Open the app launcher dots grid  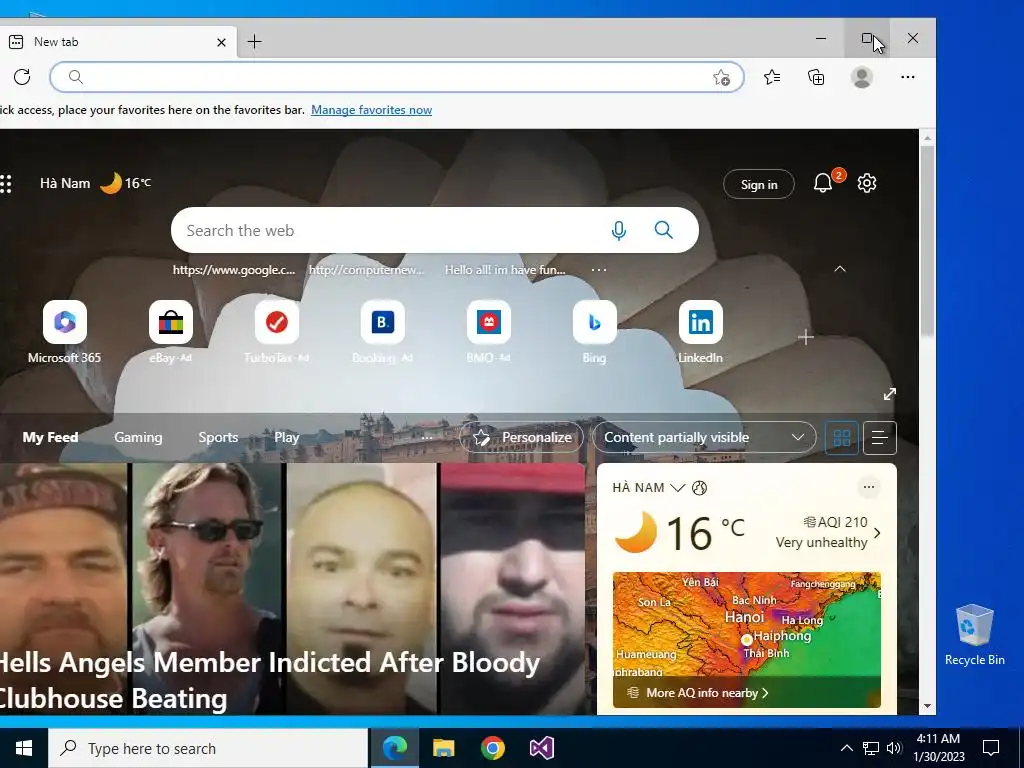click(x=6, y=184)
